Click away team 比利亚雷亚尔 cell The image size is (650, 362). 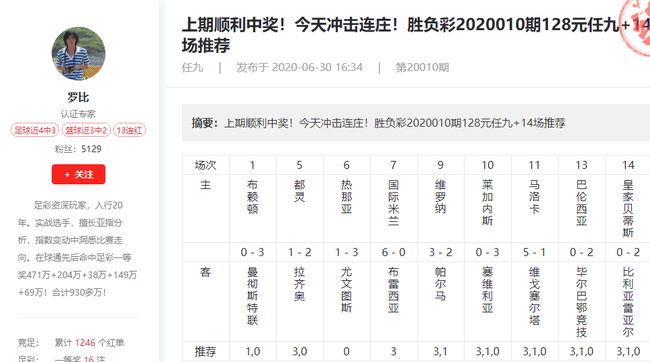coord(628,302)
